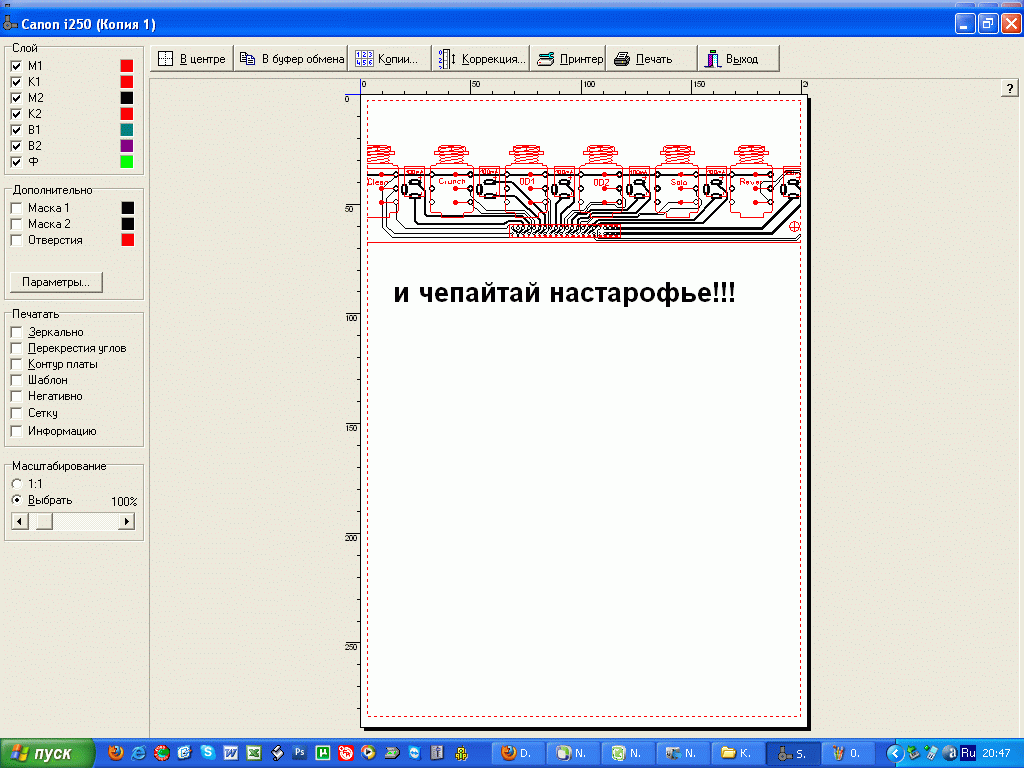Enable the 'Отверстия' checkbox
The width and height of the screenshot is (1024, 768).
click(x=16, y=240)
